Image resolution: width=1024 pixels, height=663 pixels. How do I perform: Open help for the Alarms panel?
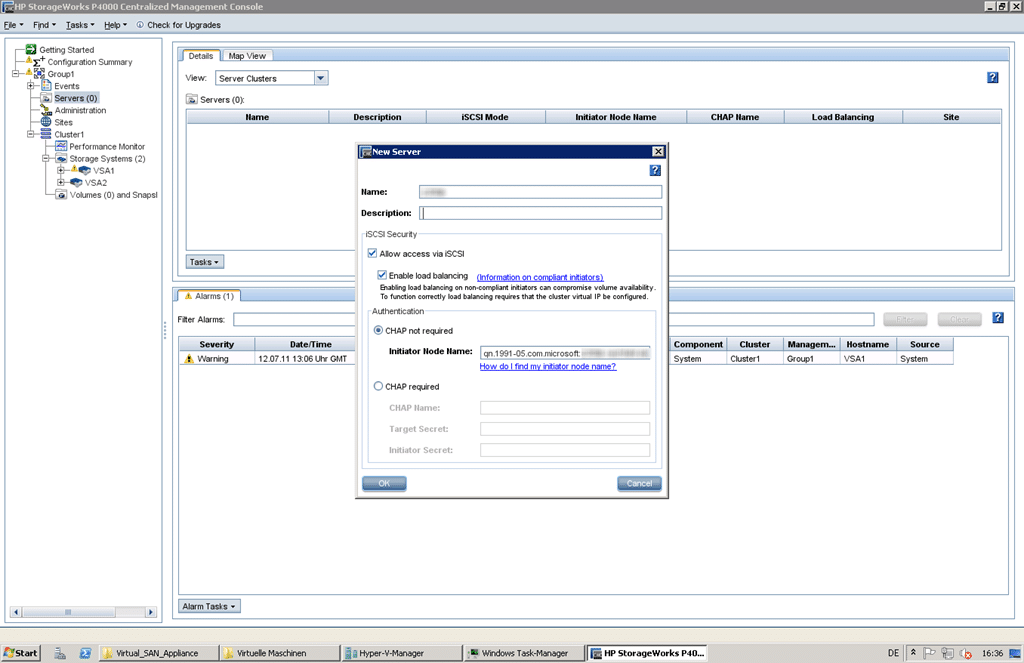click(998, 317)
